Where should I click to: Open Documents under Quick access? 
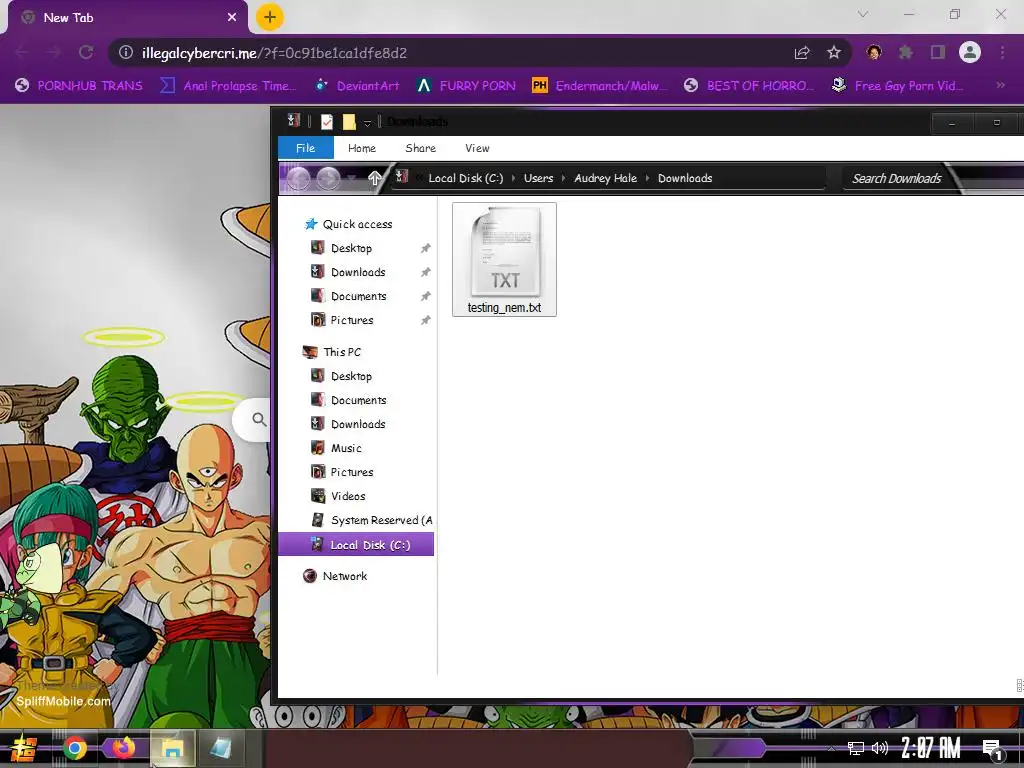point(359,296)
